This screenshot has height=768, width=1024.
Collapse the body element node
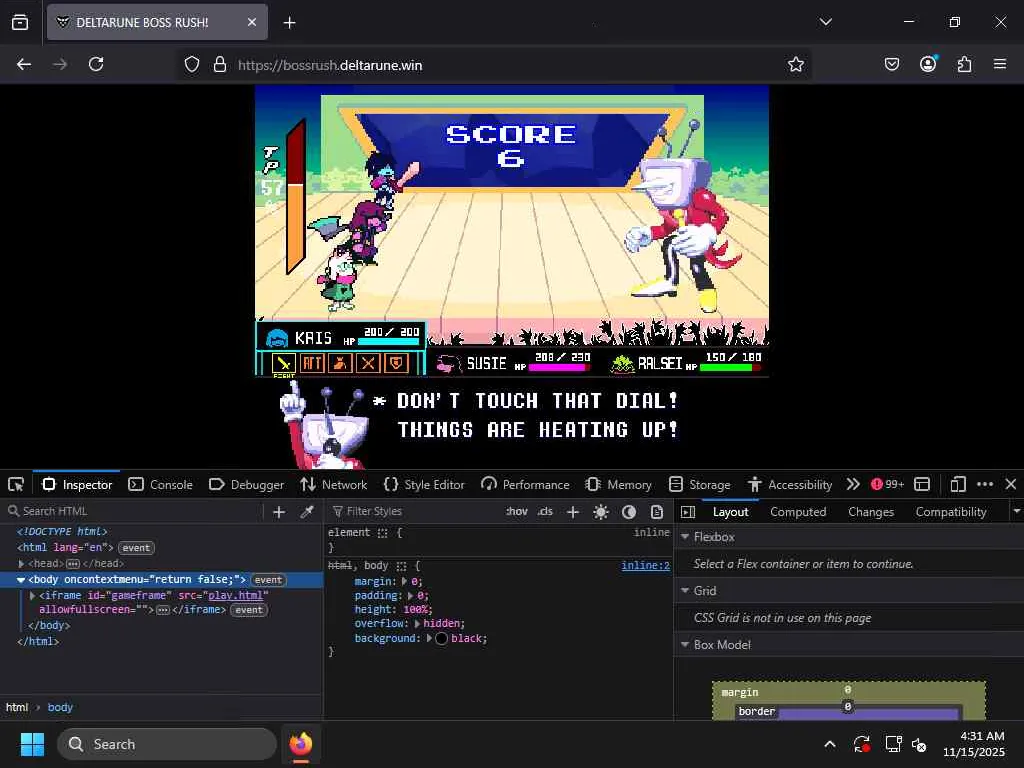[21, 580]
